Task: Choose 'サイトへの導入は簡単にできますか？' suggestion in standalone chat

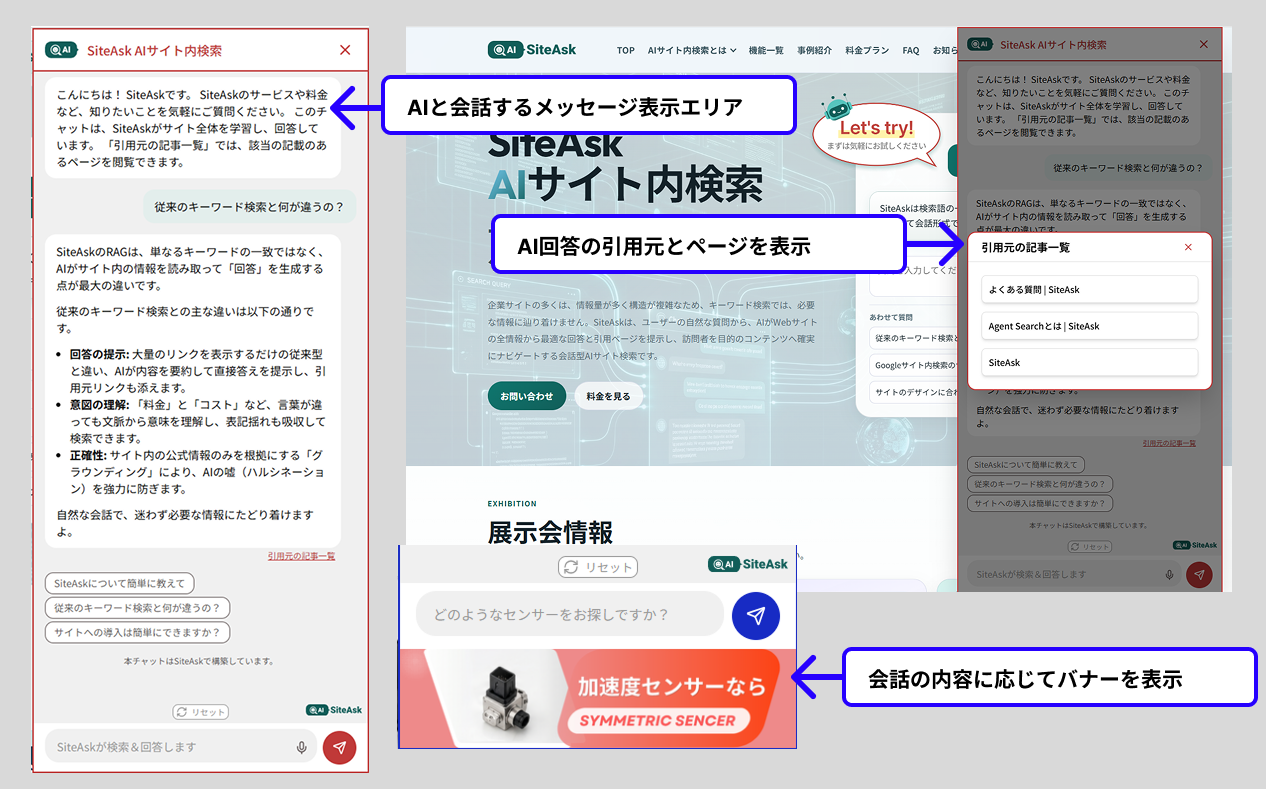Action: [x=138, y=632]
